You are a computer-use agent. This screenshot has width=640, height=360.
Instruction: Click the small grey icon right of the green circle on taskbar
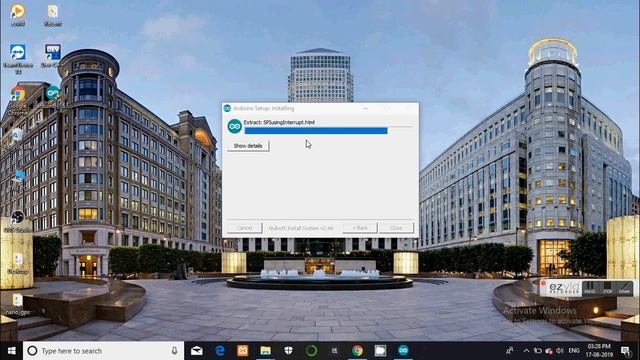coord(334,351)
